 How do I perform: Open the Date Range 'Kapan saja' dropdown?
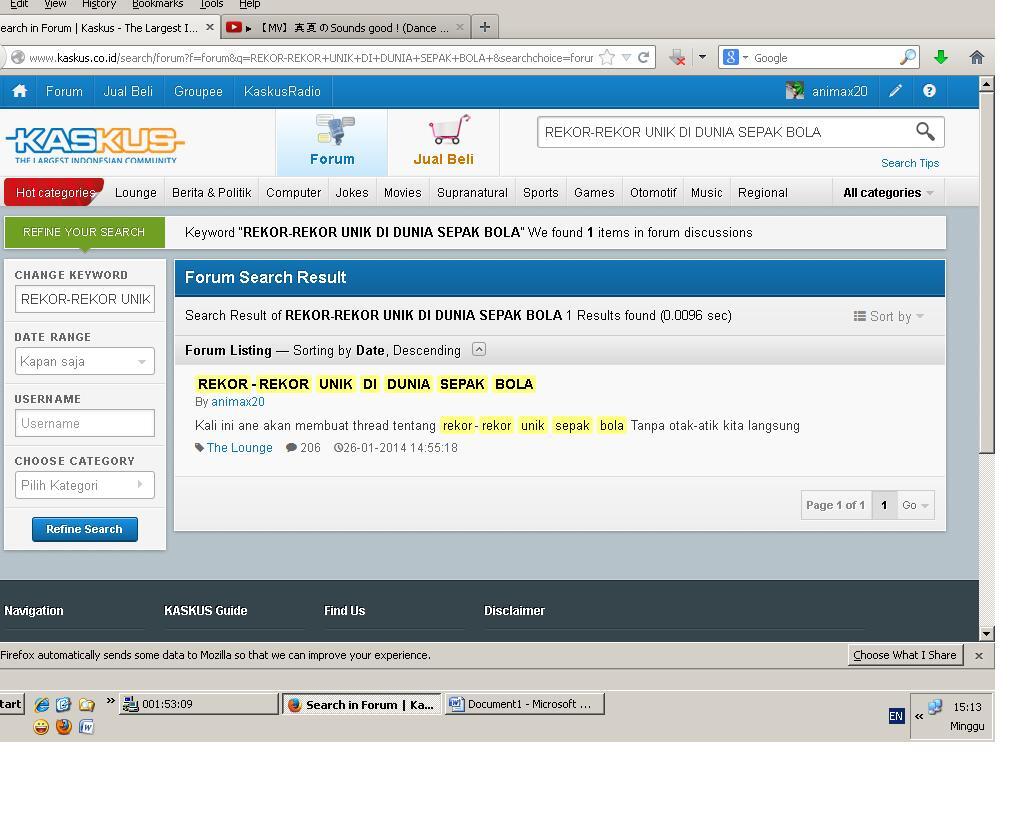pyautogui.click(x=84, y=361)
